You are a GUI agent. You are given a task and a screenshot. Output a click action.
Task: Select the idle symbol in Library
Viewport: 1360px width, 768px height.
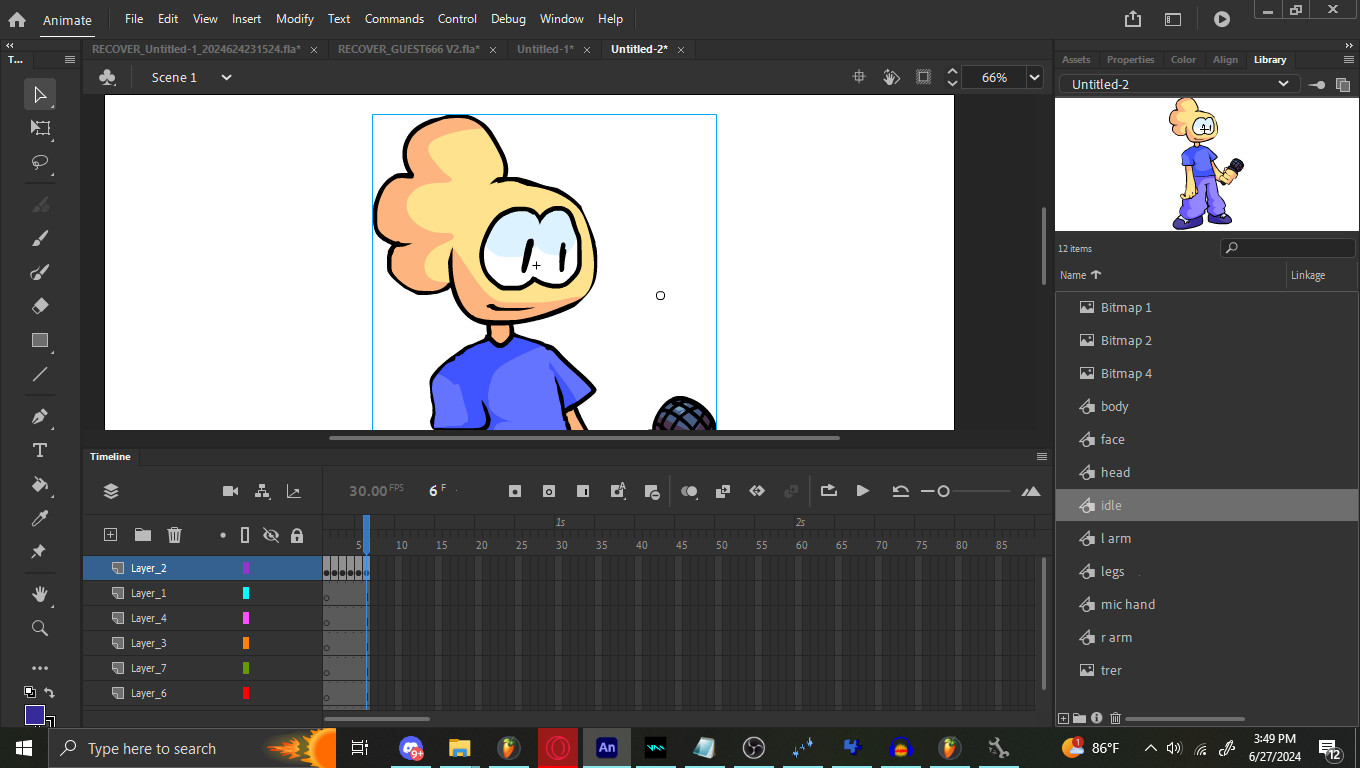[1111, 505]
